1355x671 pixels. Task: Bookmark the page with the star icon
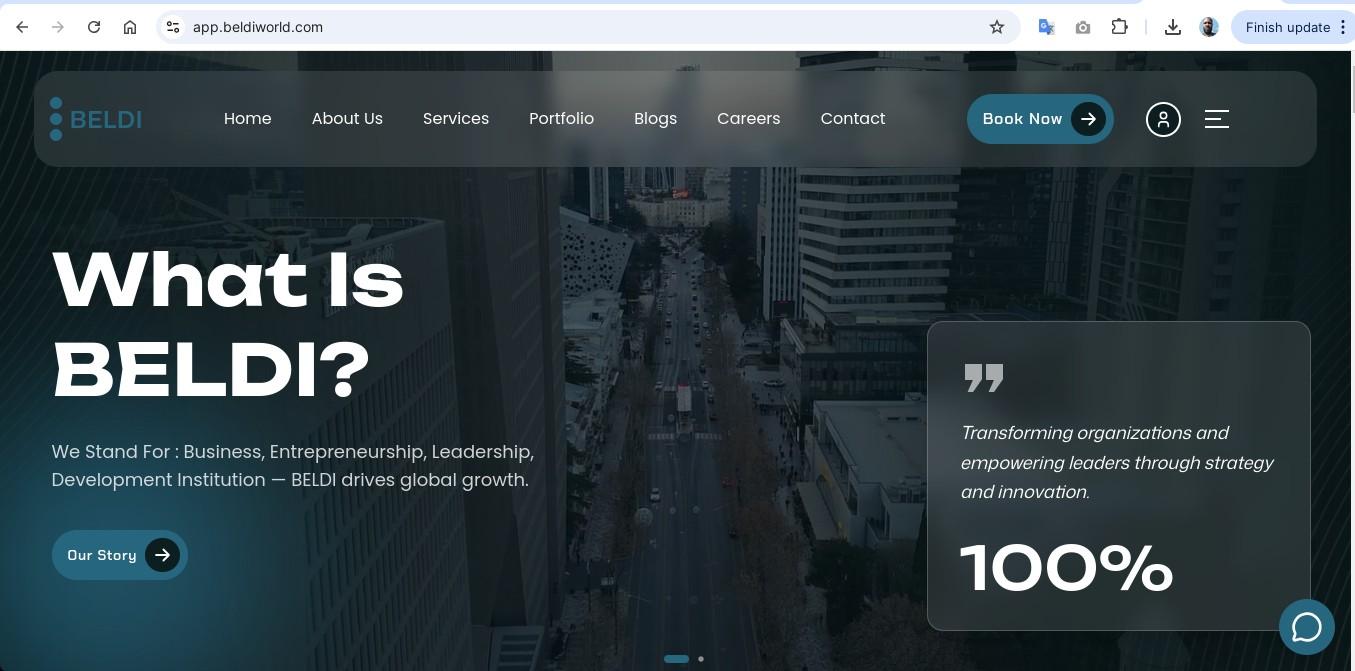pyautogui.click(x=996, y=27)
